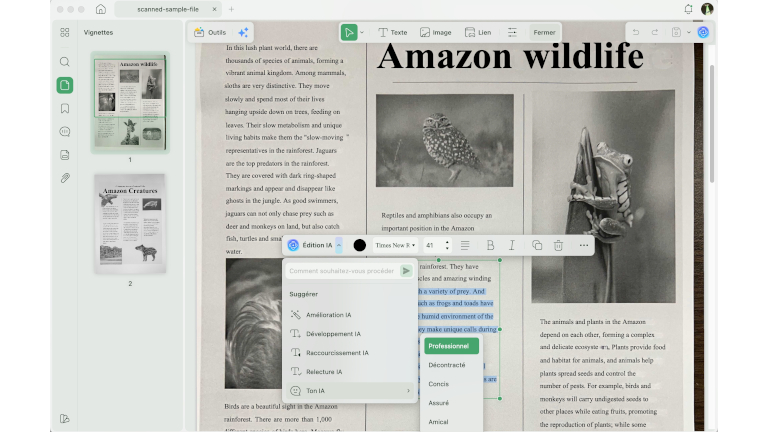This screenshot has height=432, width=768.
Task: Open the attachments paperclip icon
Action: 65,178
